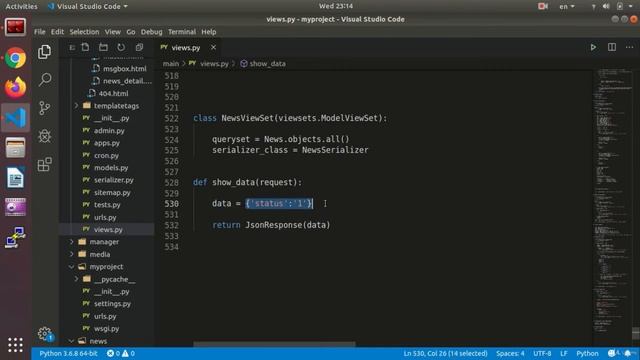Click the editor horizontal scrollbar
Image resolution: width=640 pixels, height=360 pixels.
(x=274, y=344)
